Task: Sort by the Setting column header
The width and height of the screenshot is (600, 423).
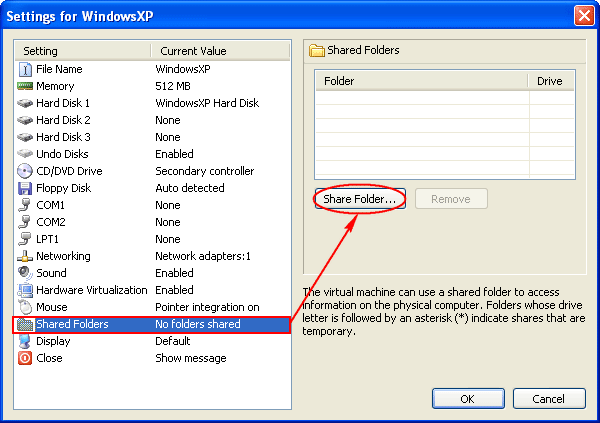Action: [83, 51]
